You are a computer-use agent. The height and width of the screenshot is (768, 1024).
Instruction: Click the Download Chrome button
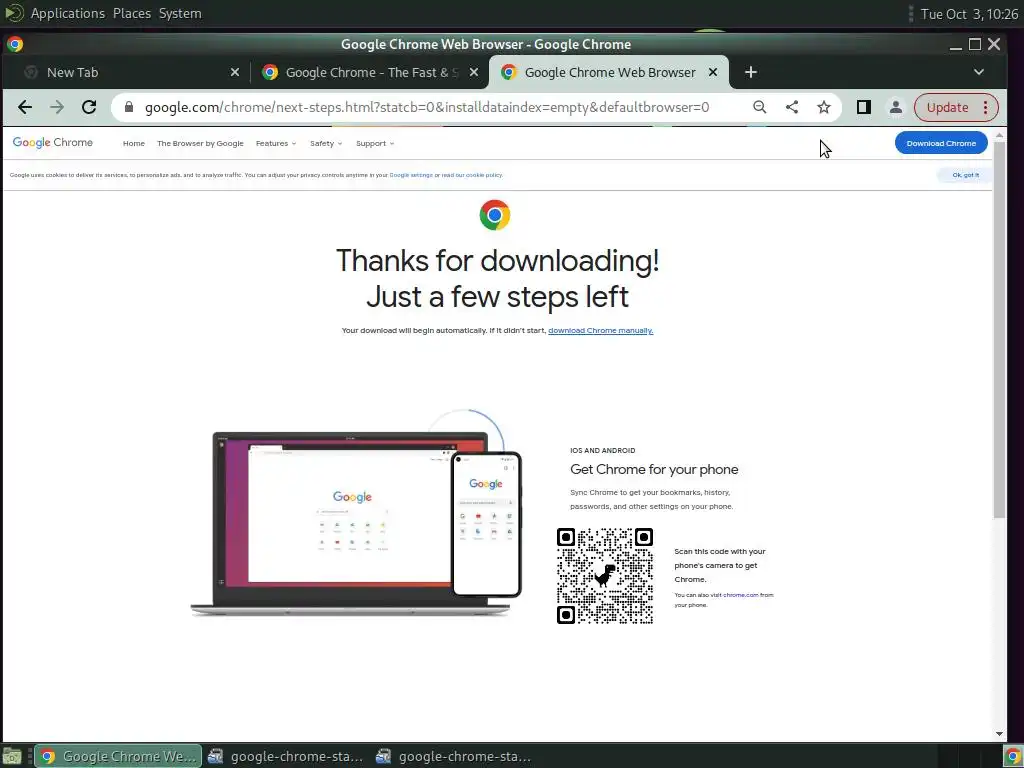[940, 143]
